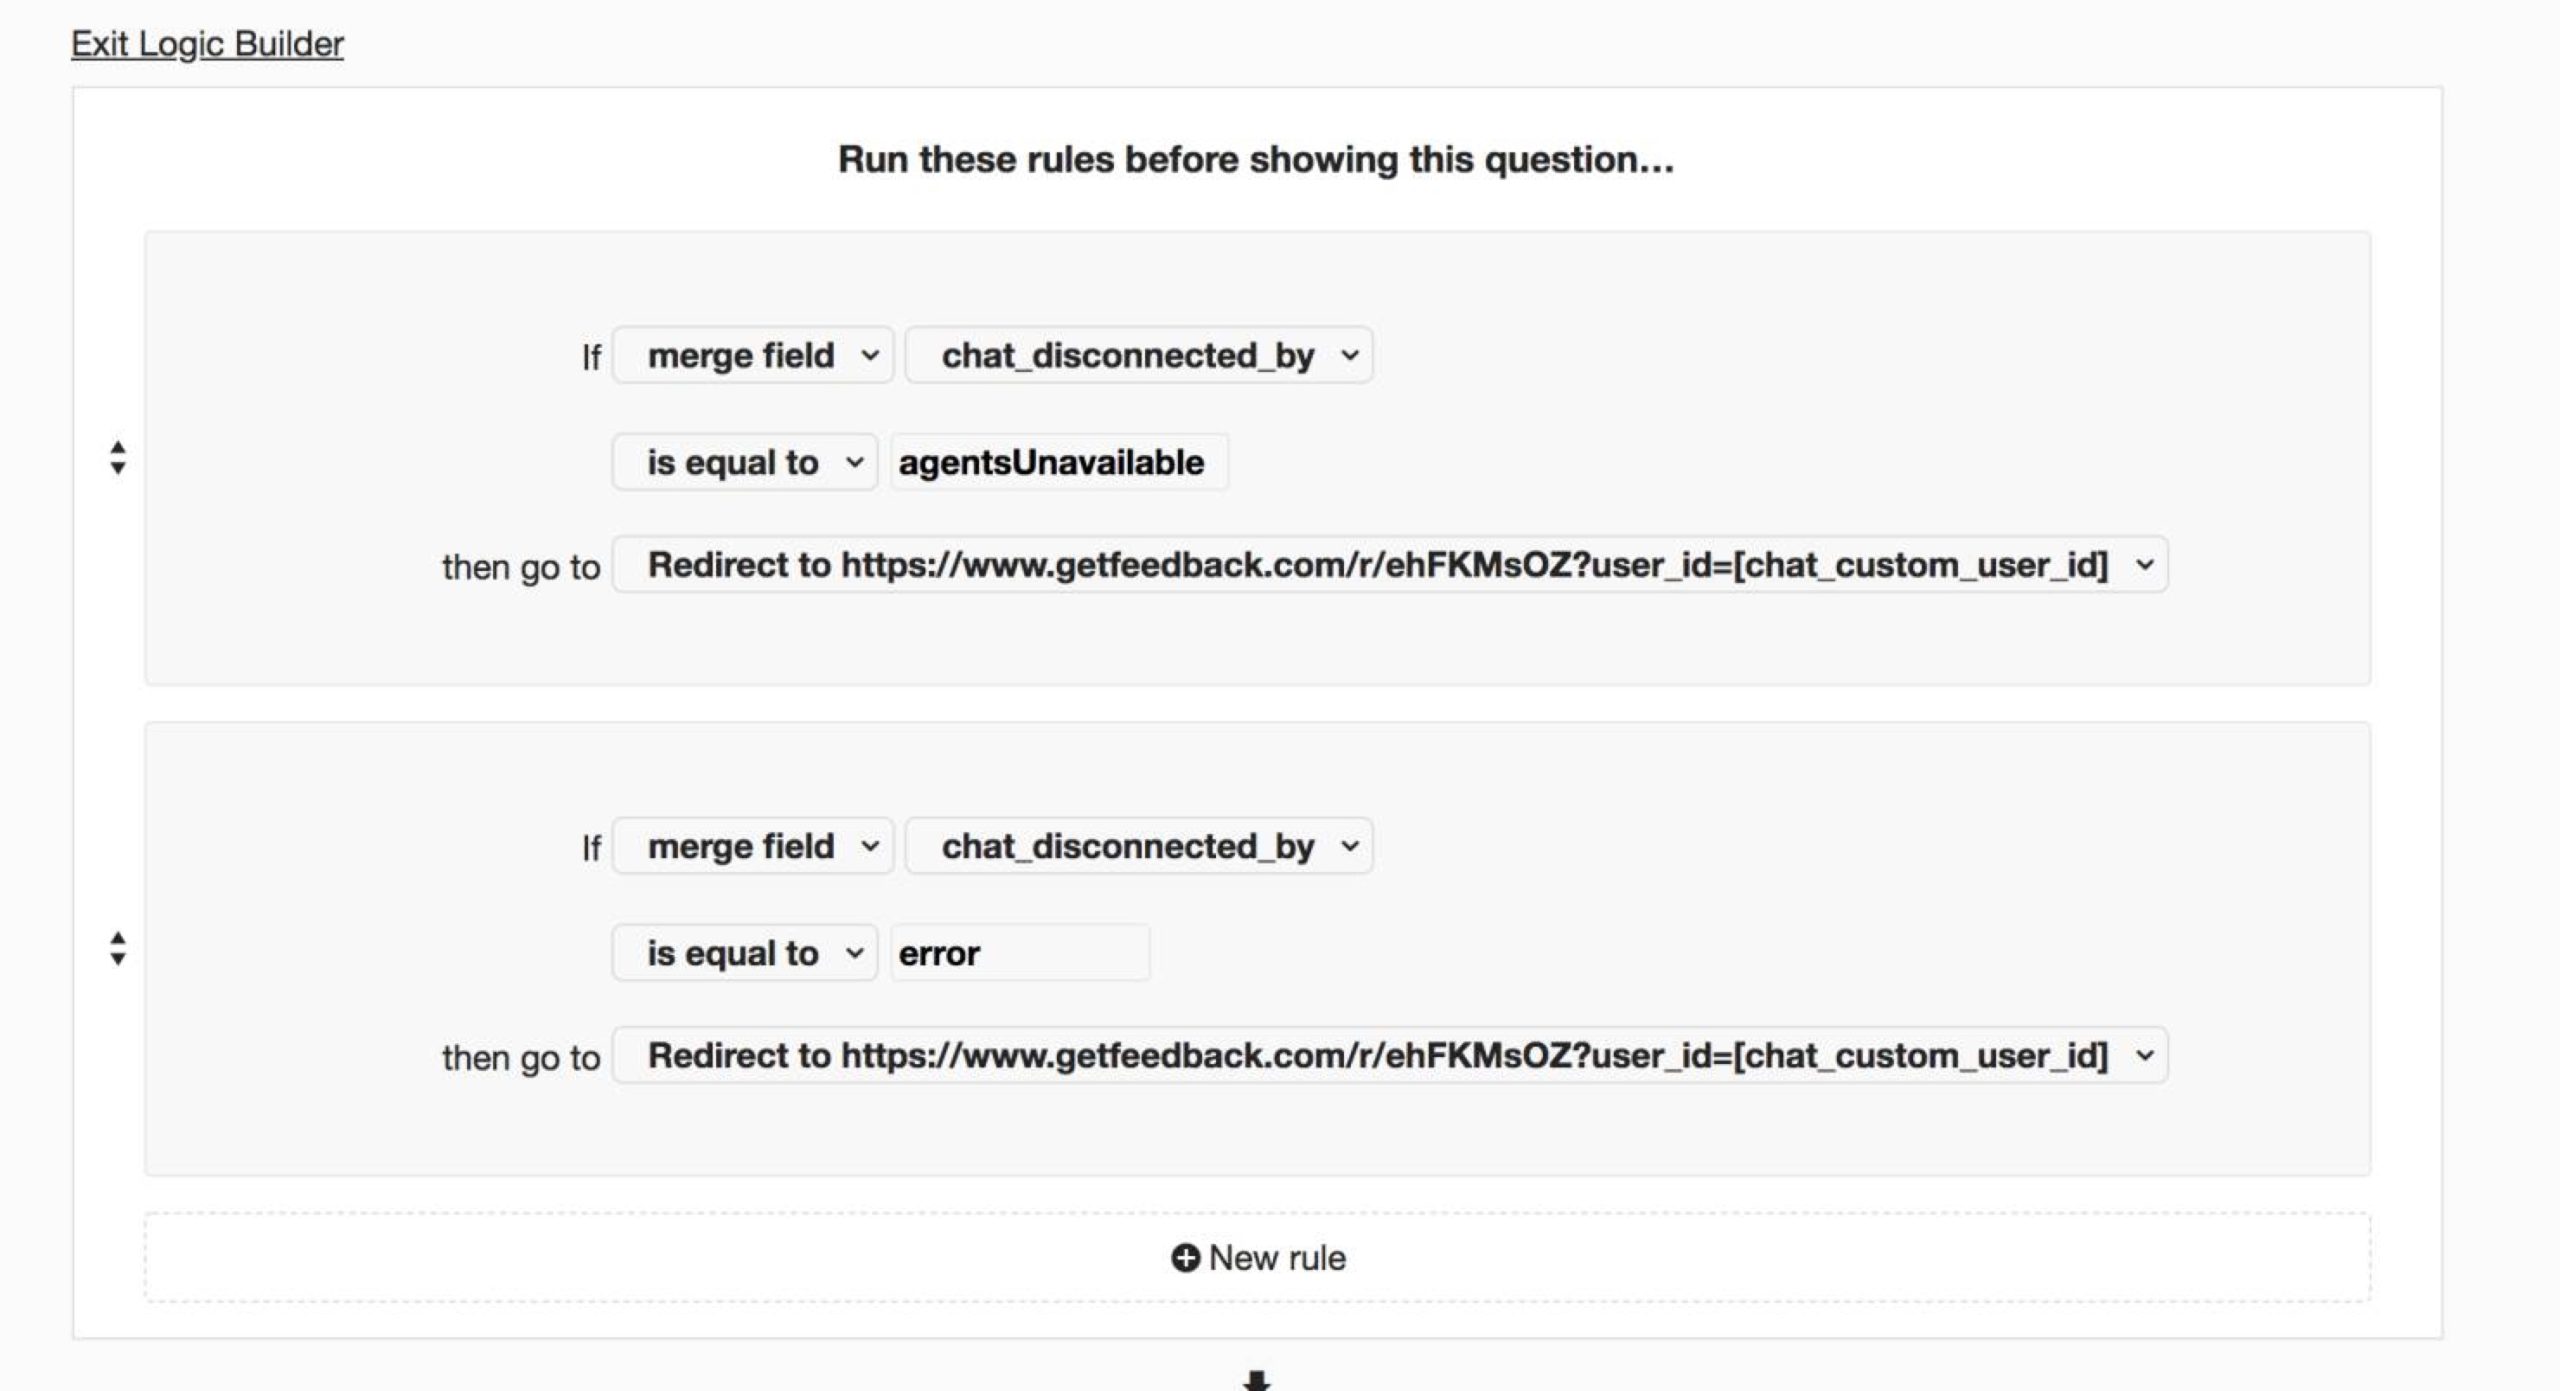Click the 'error' value input field
This screenshot has width=2560, height=1391.
click(x=1019, y=953)
